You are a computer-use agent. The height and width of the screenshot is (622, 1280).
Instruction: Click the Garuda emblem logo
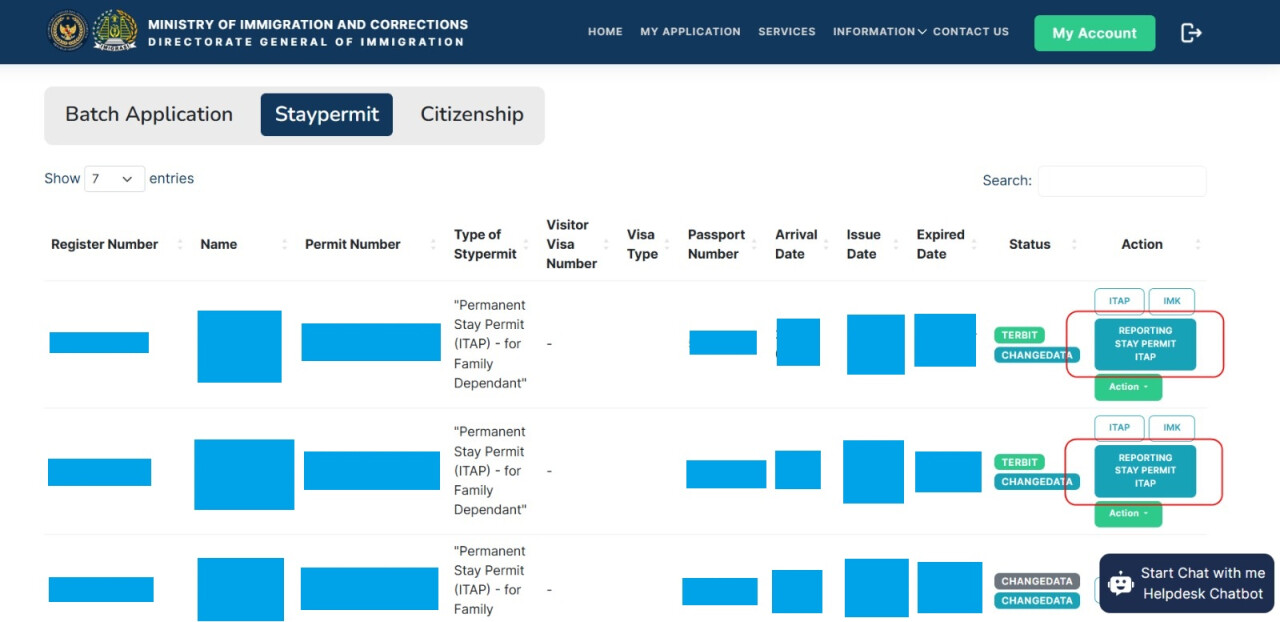68,31
